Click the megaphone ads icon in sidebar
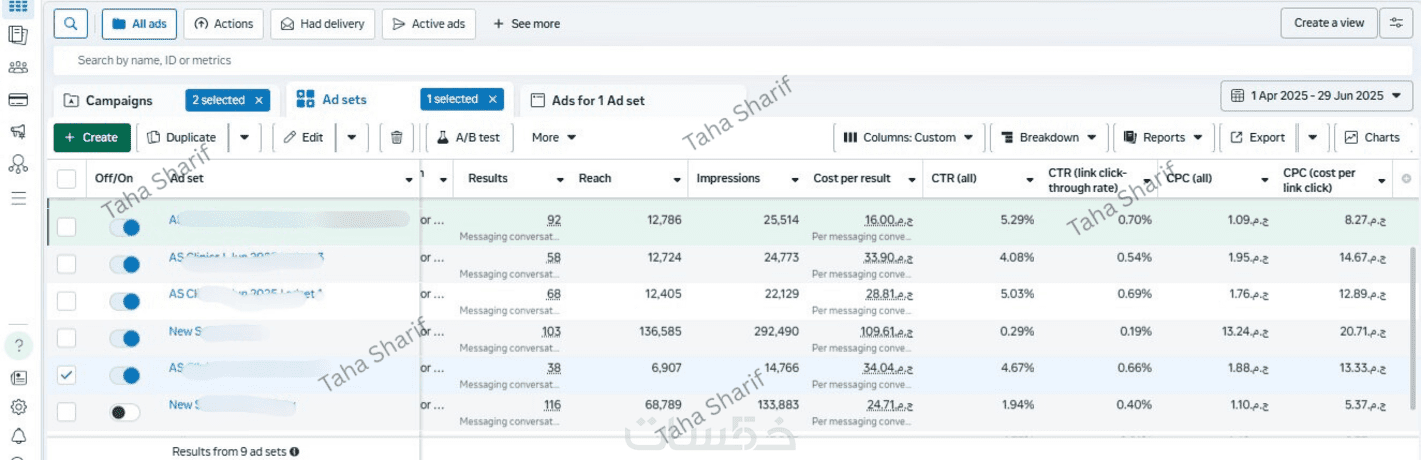Image resolution: width=1421 pixels, height=460 pixels. 17,132
